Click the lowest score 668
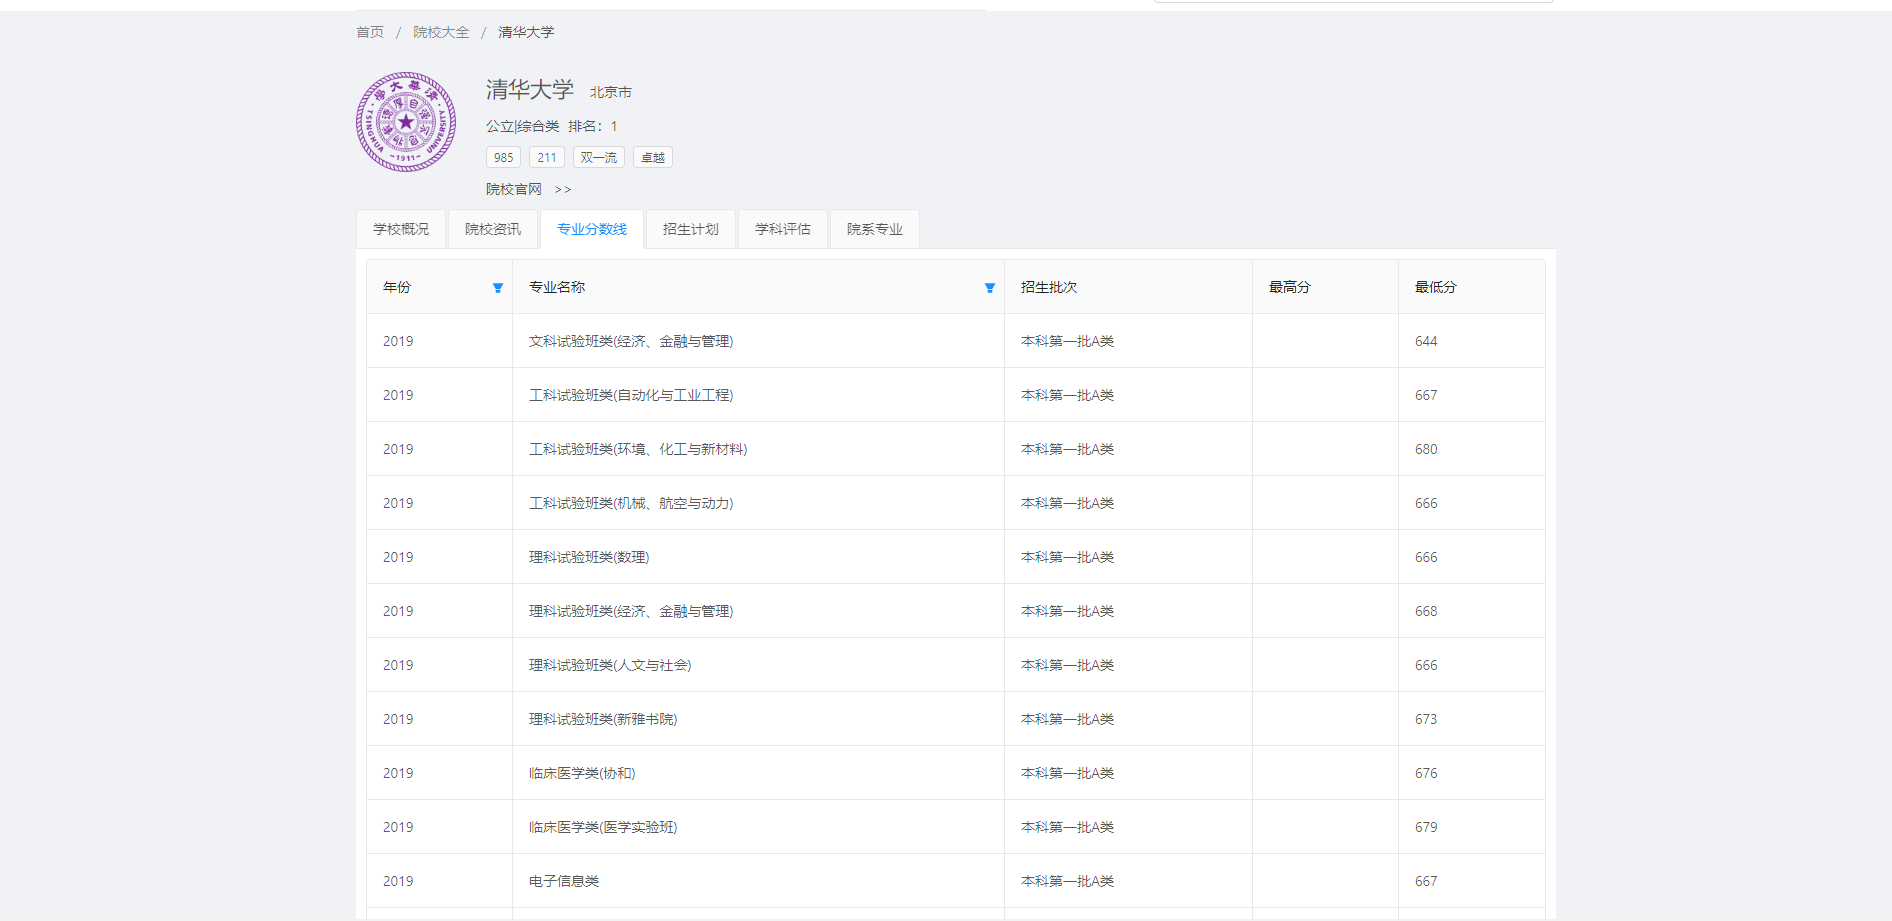The height and width of the screenshot is (921, 1892). click(1426, 611)
